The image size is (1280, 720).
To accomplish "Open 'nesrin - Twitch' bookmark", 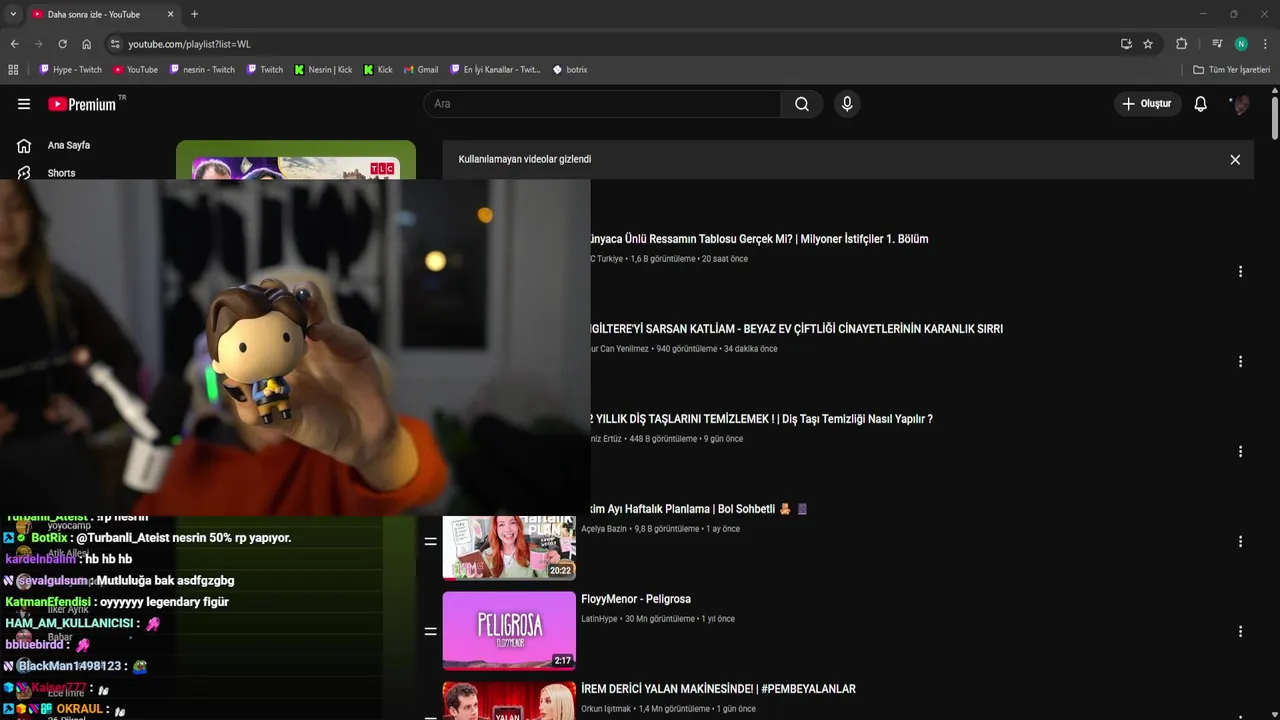I will coord(201,70).
